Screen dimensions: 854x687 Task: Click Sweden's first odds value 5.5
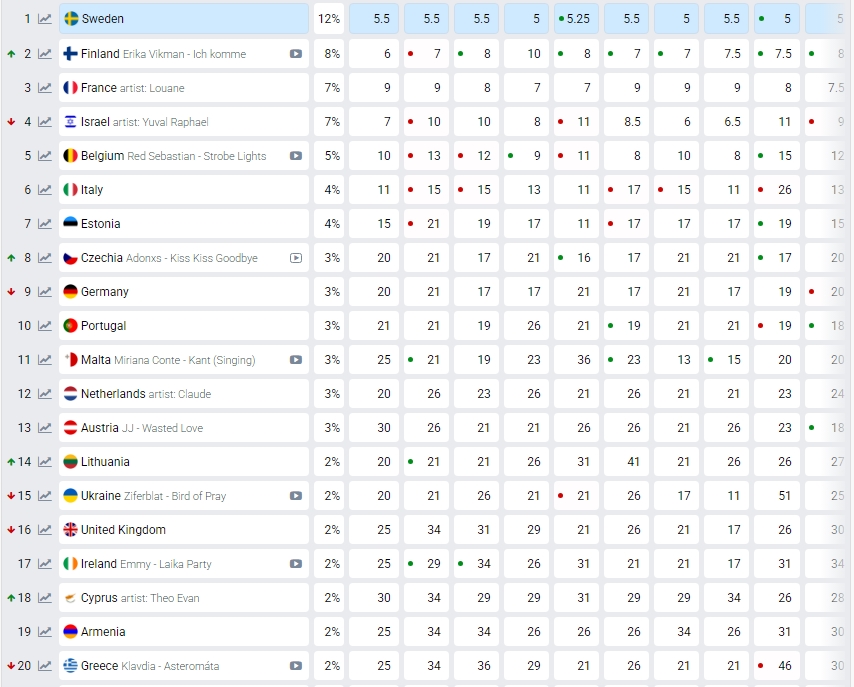point(383,19)
